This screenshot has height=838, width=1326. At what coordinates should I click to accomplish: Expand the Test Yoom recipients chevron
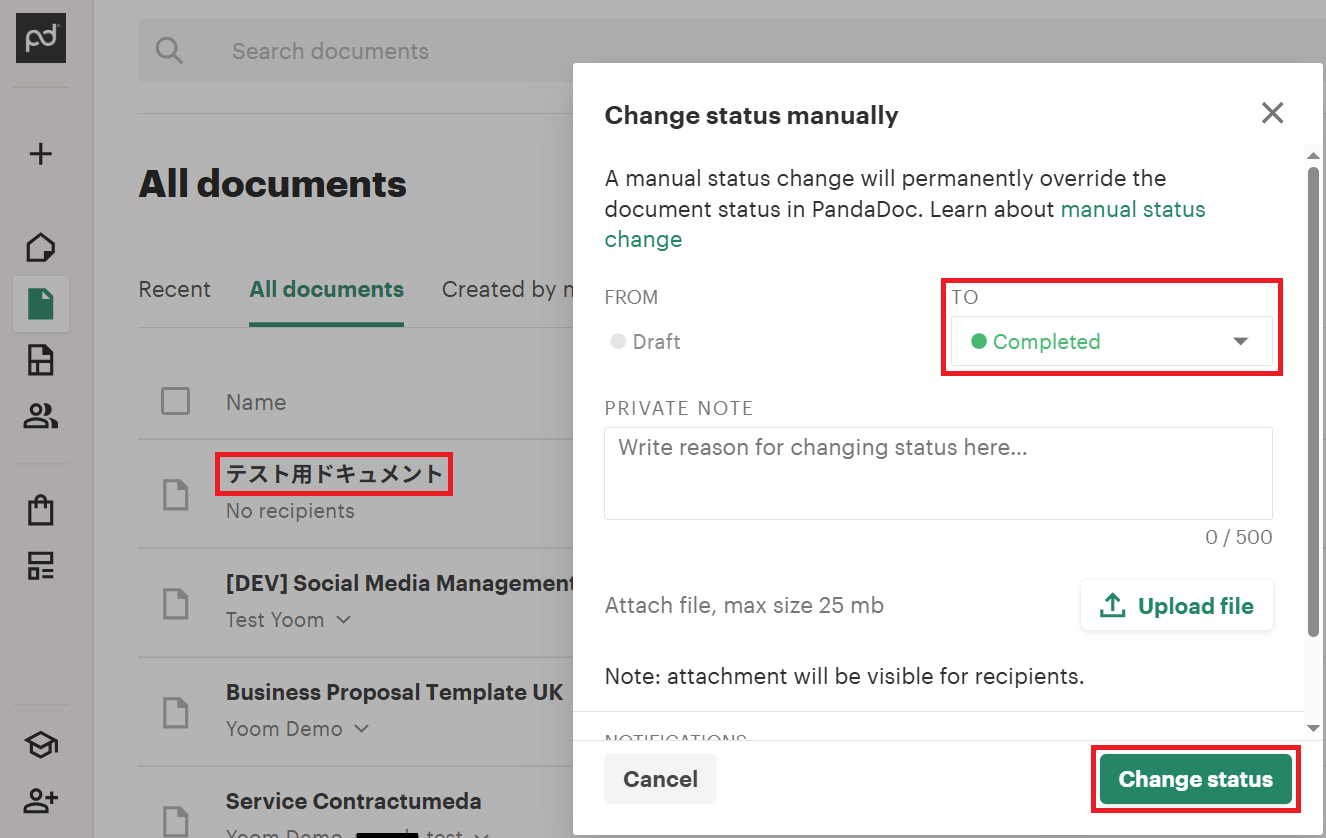[344, 620]
